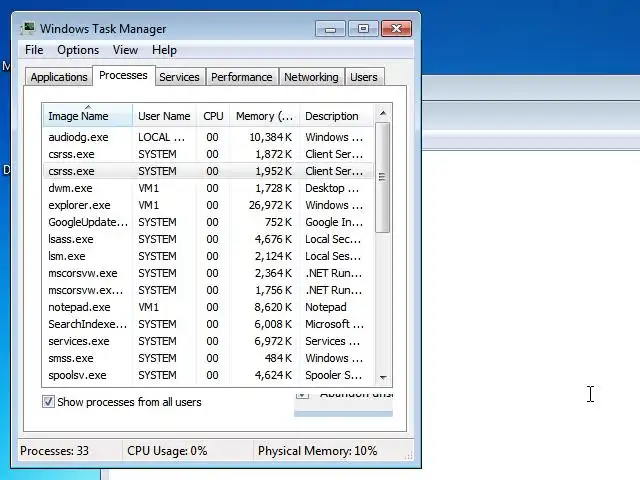
Task: Click Physical Memory: 10% status entry
Action: 317,451
